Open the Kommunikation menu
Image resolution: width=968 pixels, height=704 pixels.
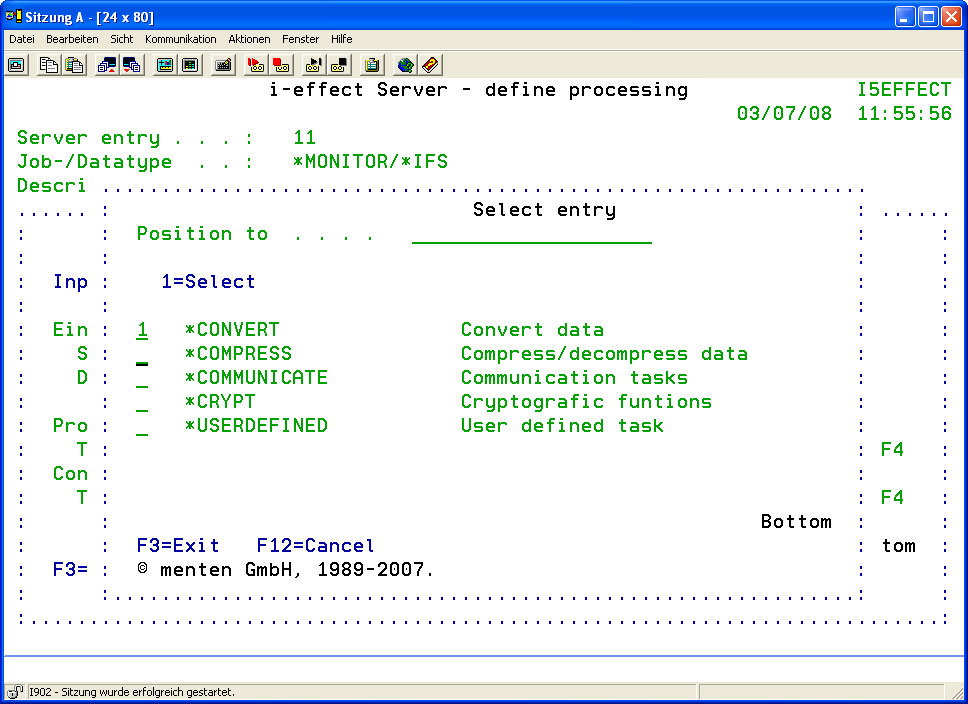[x=180, y=39]
